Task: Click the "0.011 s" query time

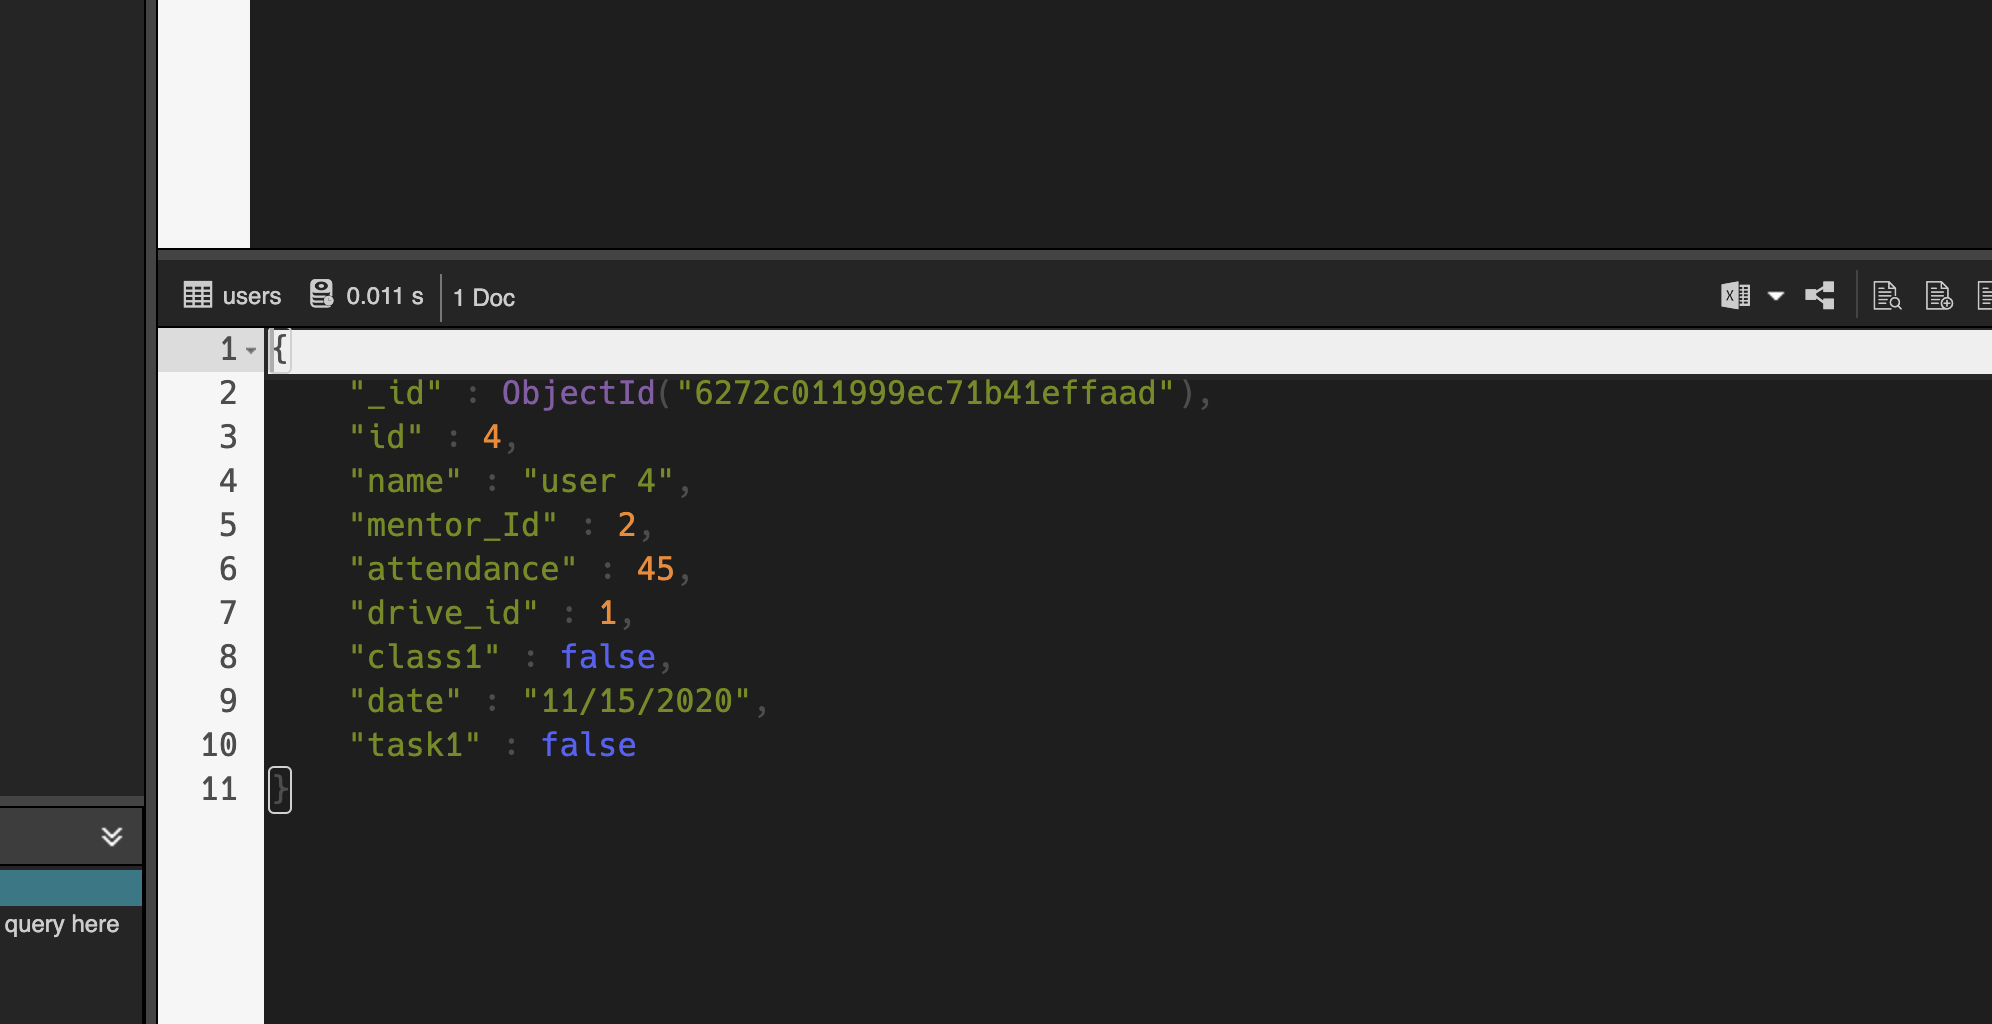Action: pos(385,296)
